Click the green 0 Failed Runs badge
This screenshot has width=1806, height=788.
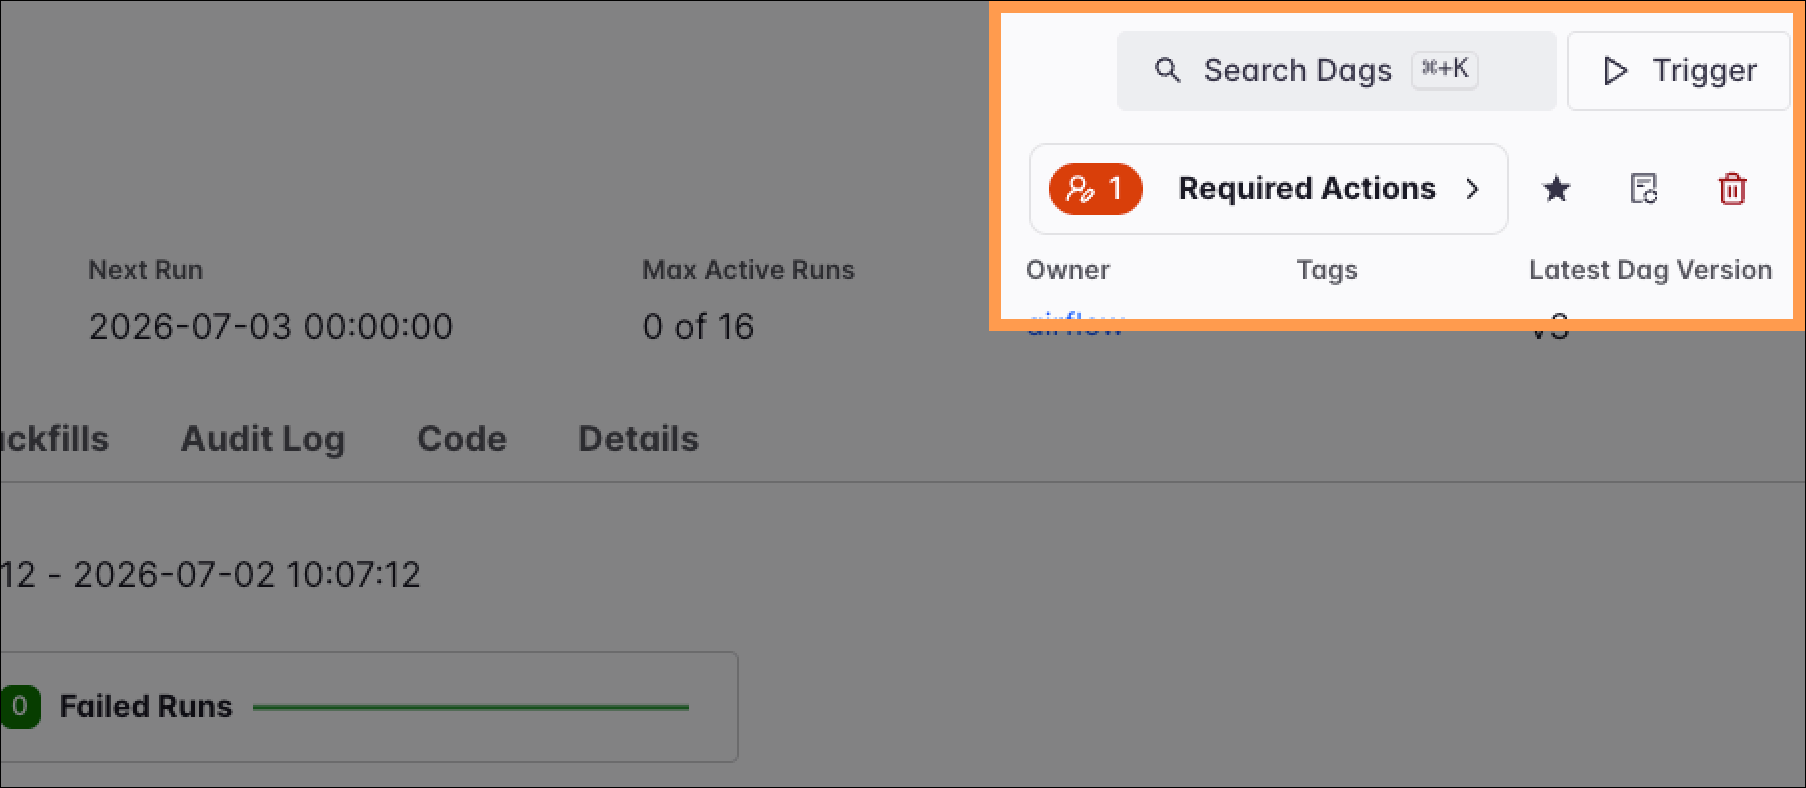click(x=19, y=707)
